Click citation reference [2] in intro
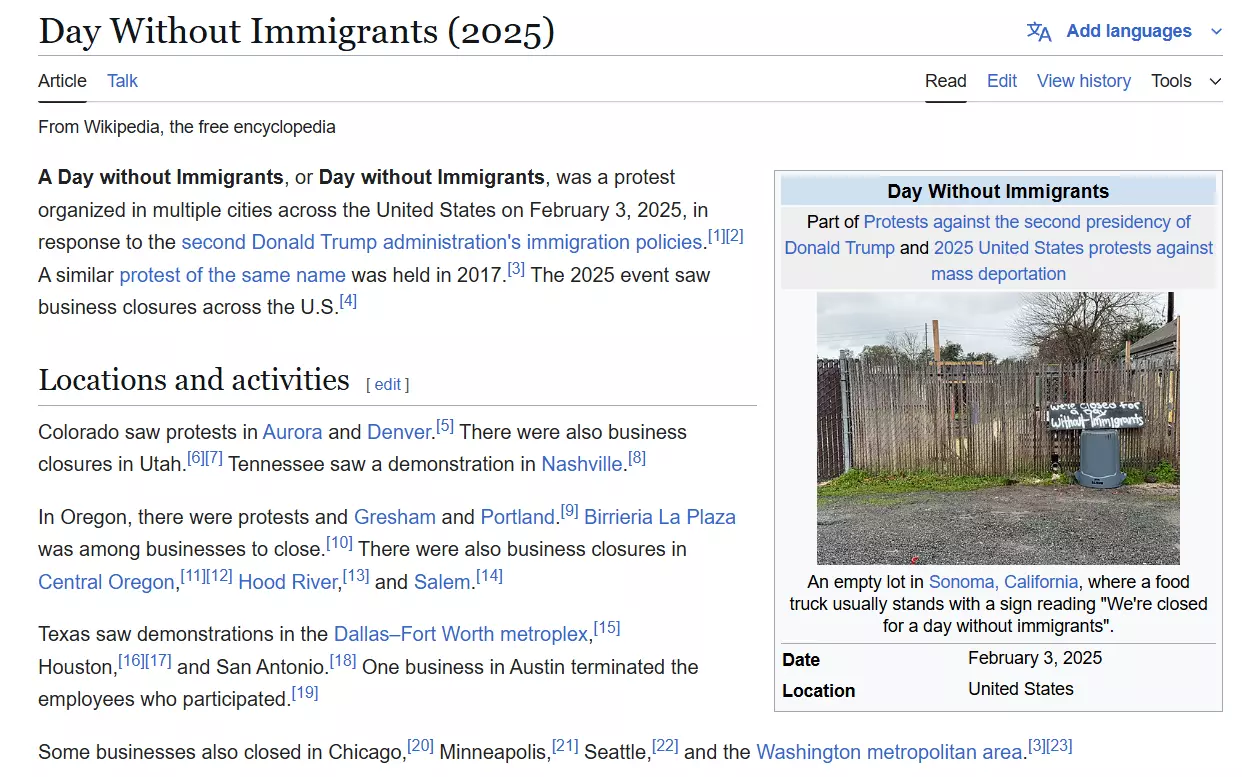This screenshot has height=777, width=1242. click(x=735, y=236)
